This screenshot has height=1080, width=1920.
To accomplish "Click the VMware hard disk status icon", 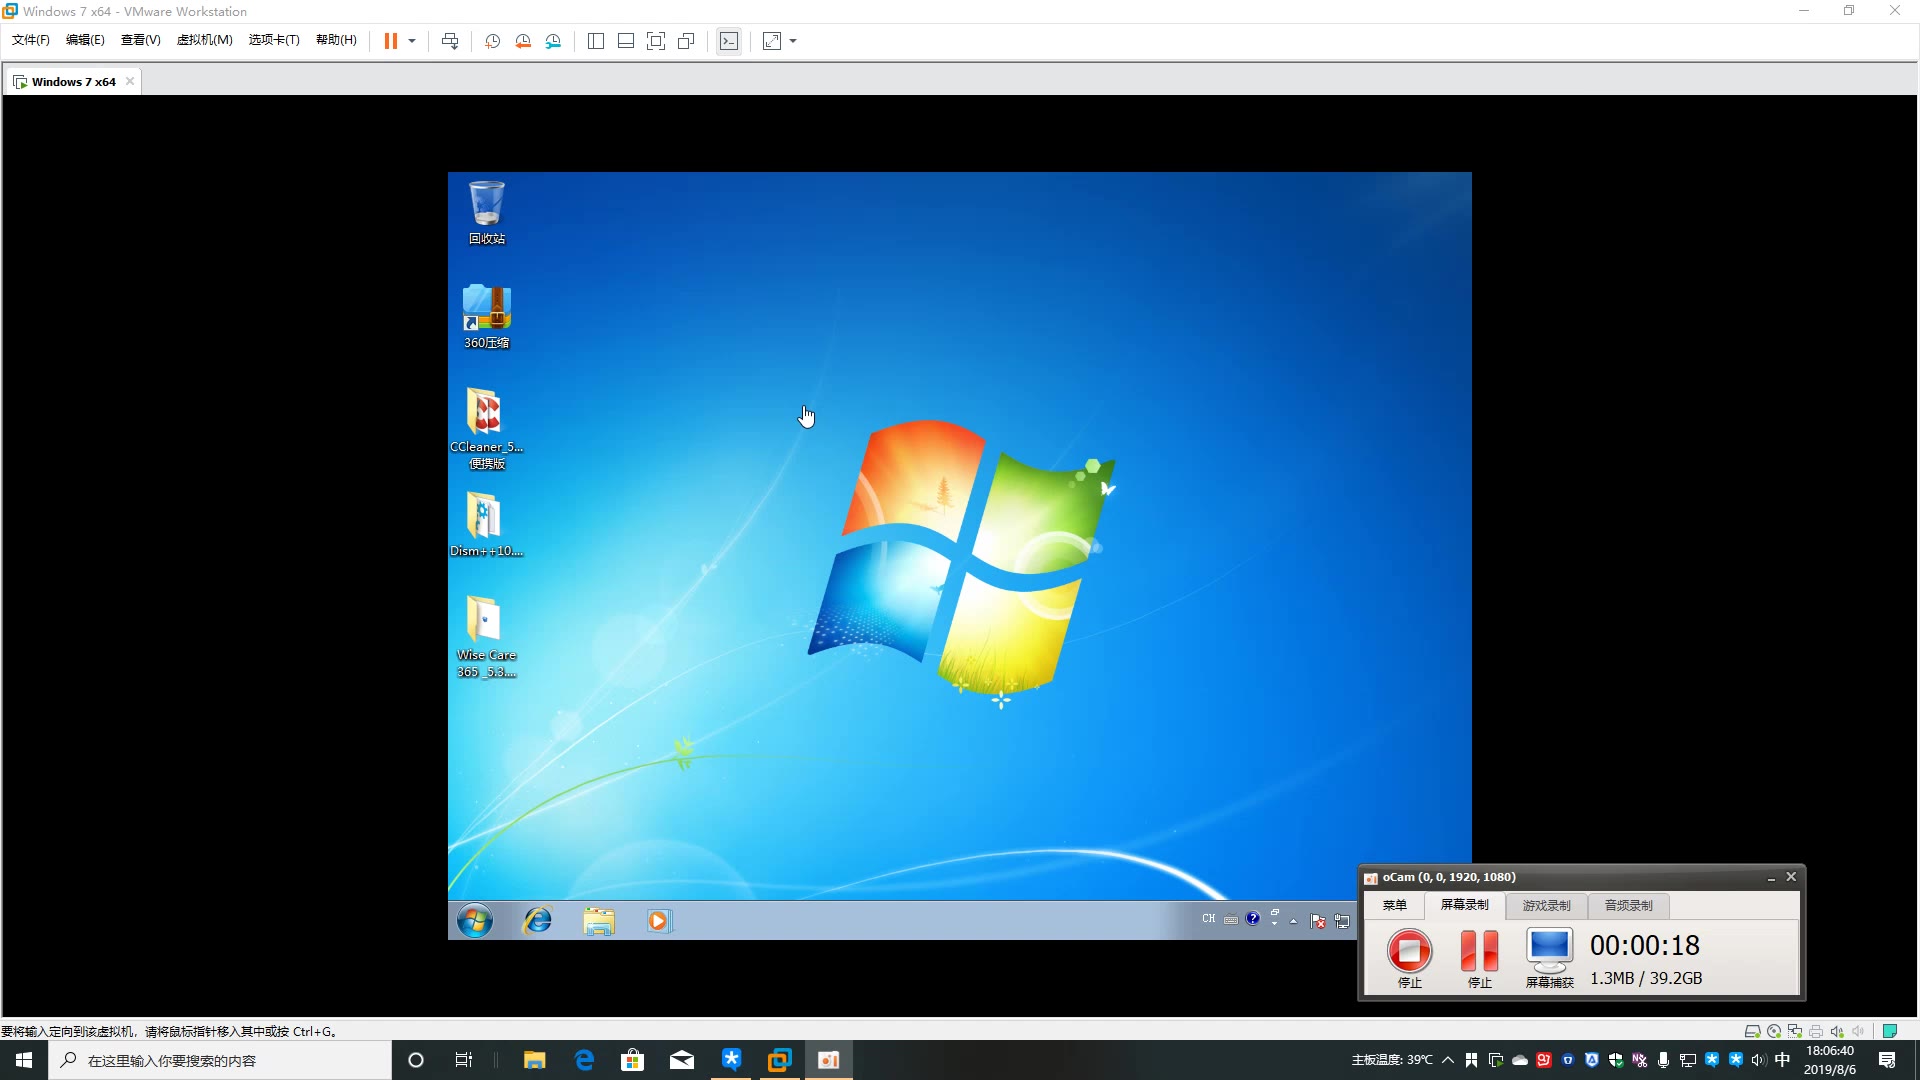I will point(1752,1031).
